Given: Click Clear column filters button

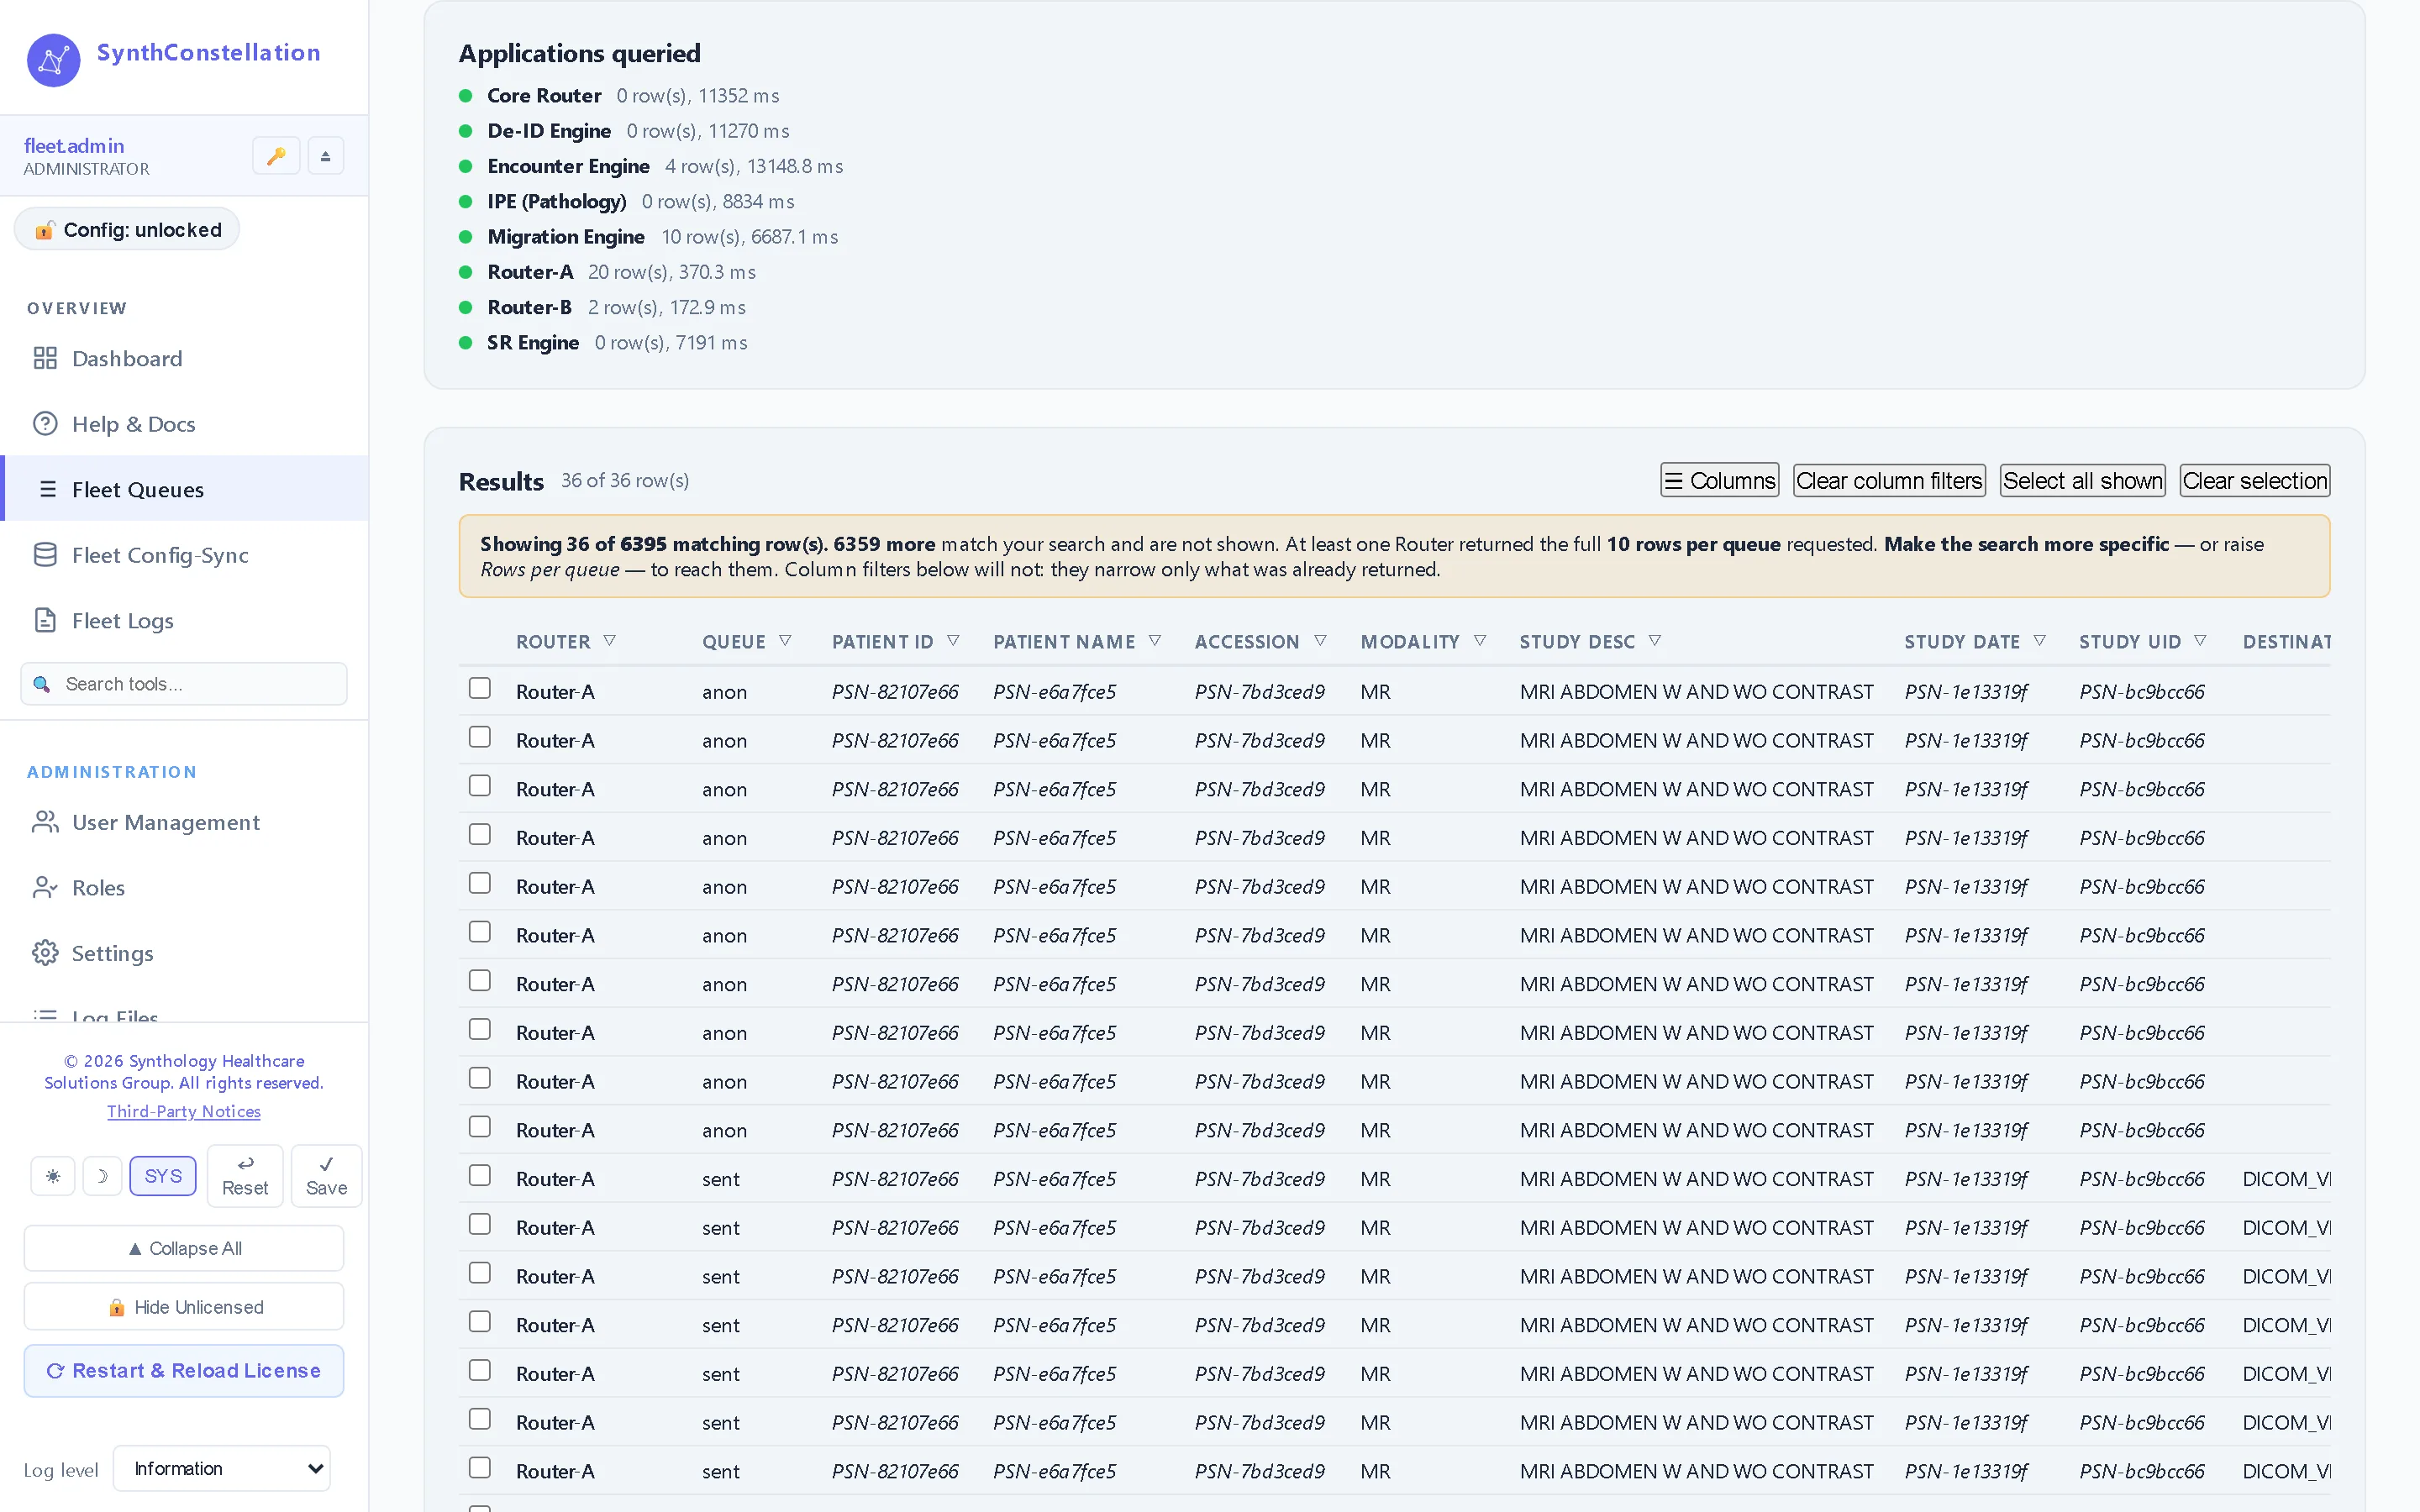Looking at the screenshot, I should [1889, 480].
